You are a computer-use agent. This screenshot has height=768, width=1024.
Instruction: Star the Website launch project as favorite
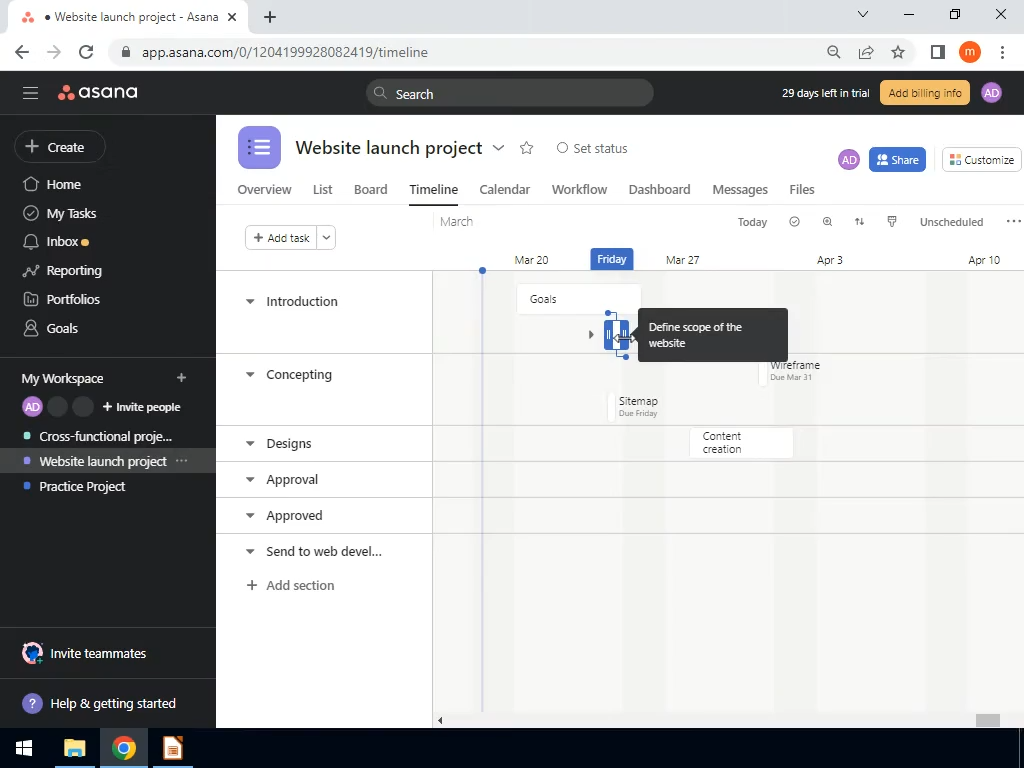click(526, 148)
